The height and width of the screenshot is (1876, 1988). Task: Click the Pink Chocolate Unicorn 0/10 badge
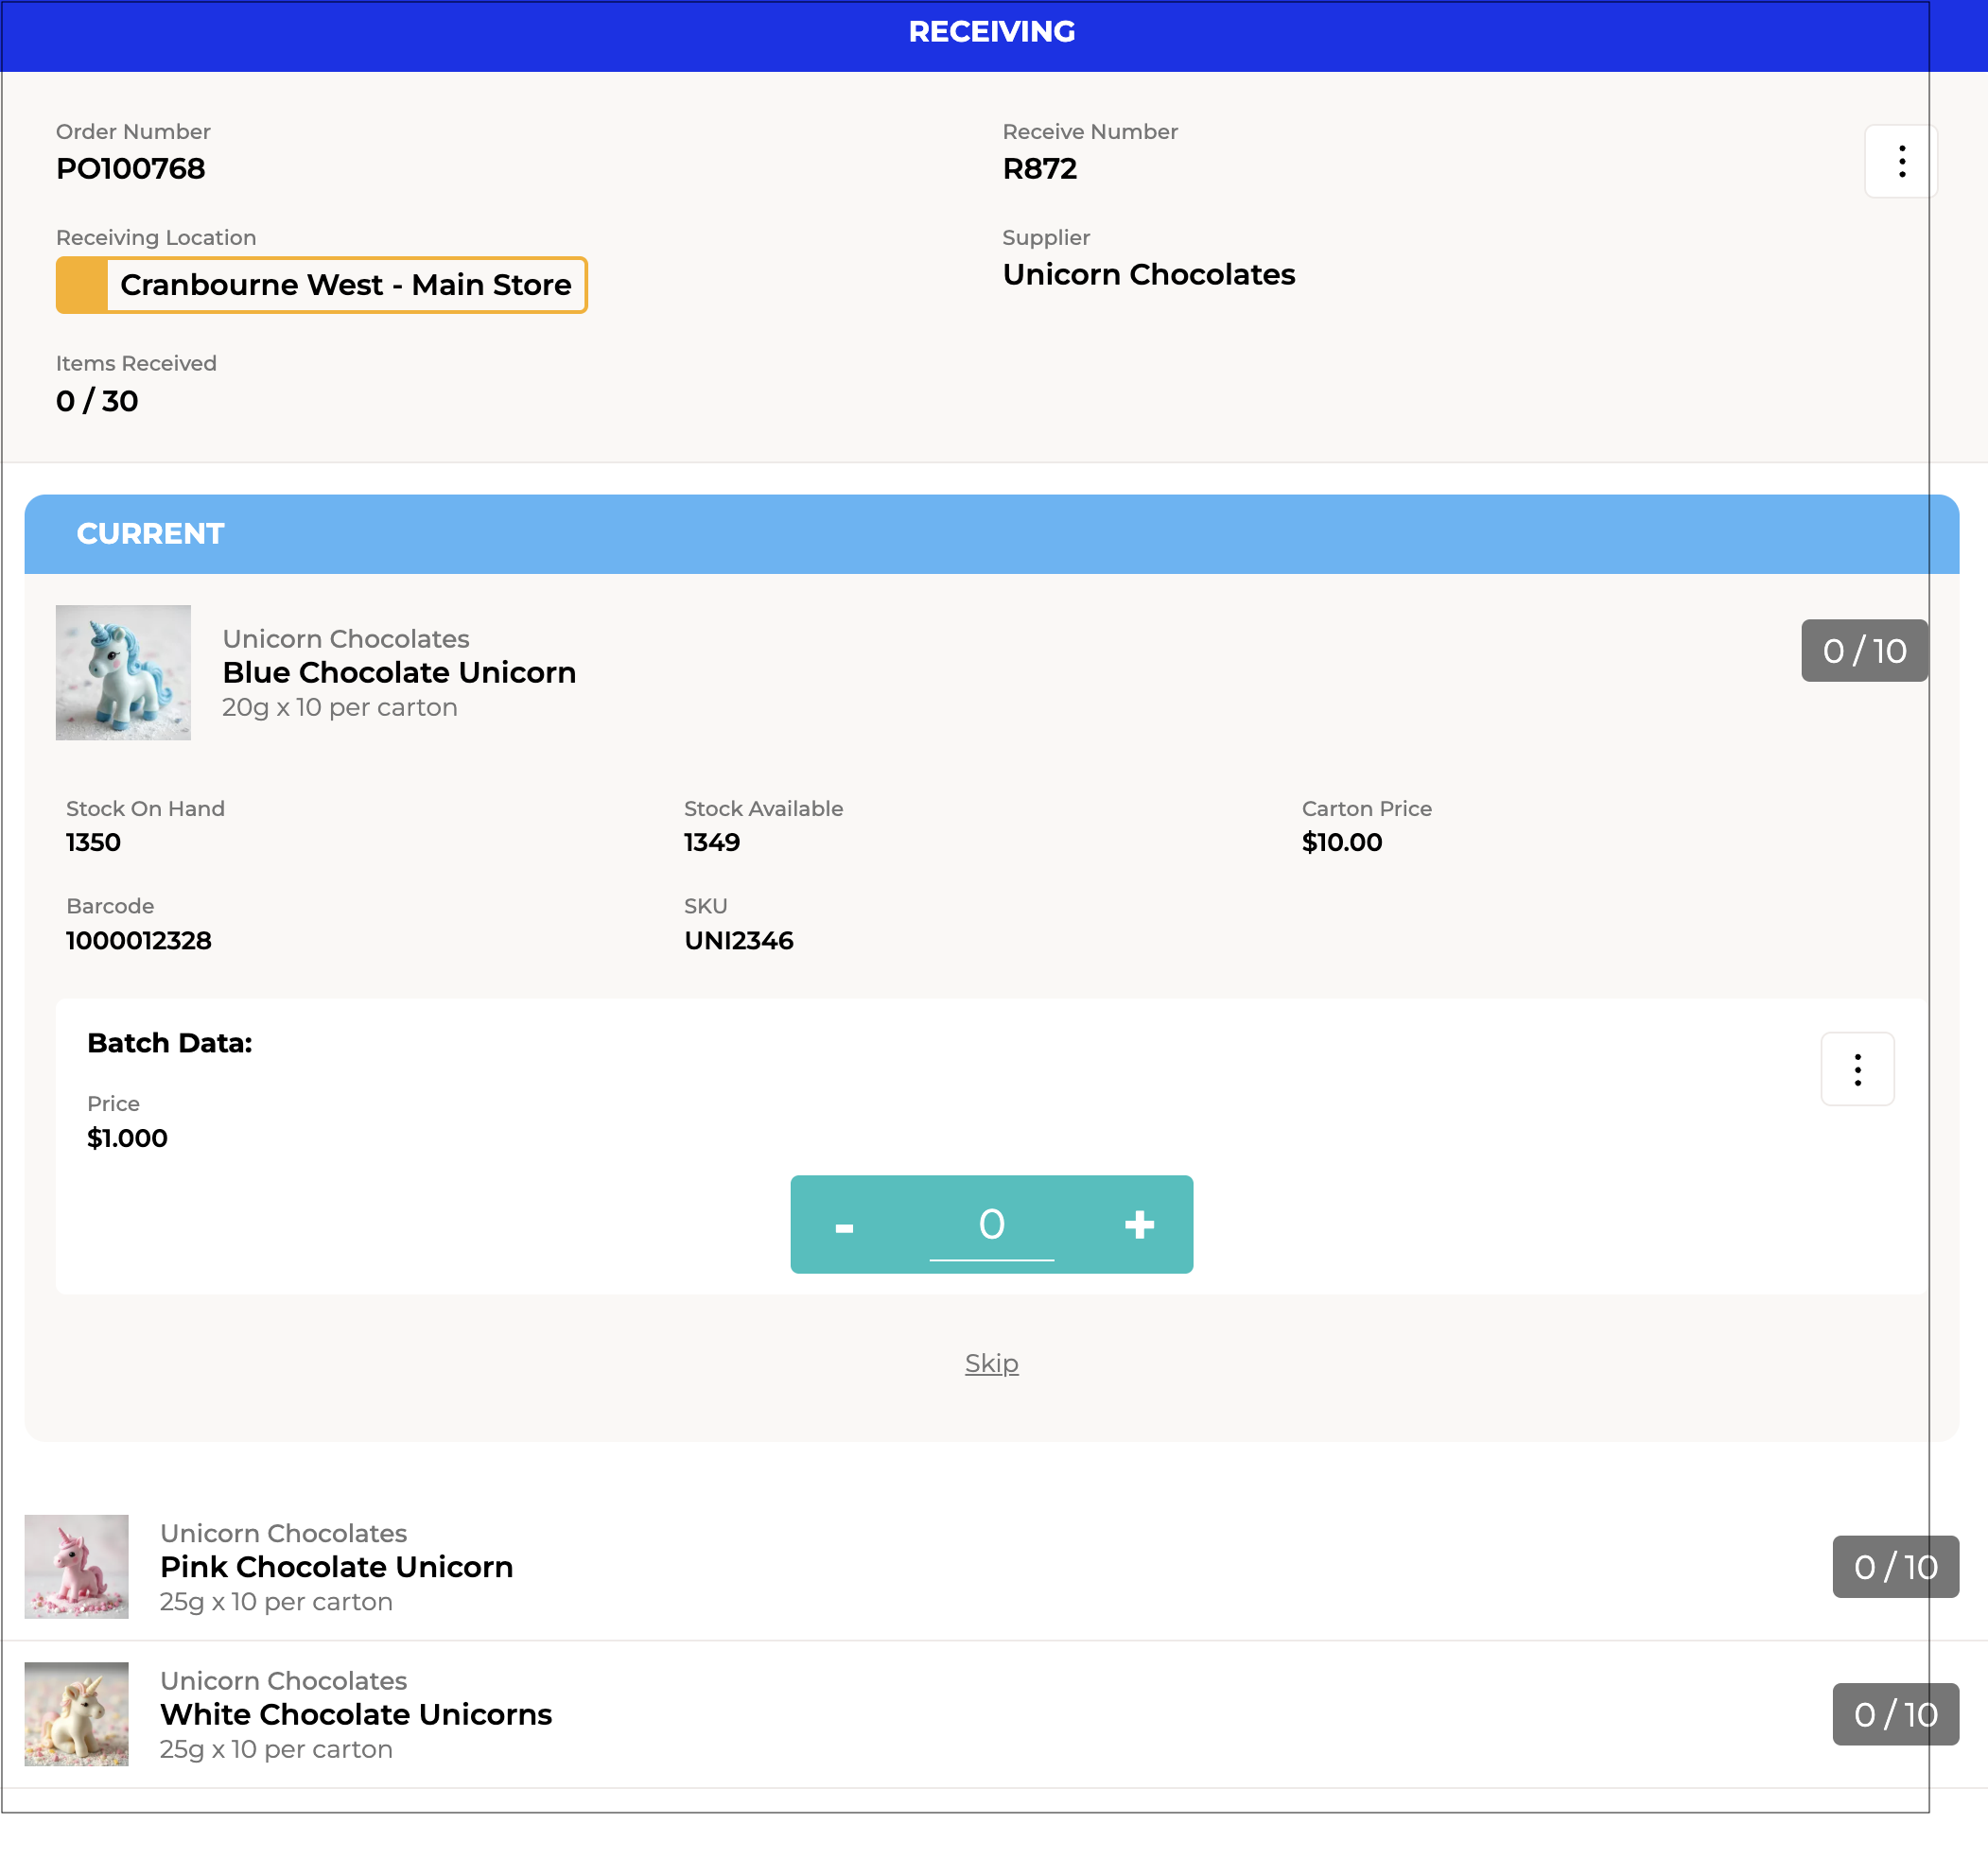coord(1894,1566)
